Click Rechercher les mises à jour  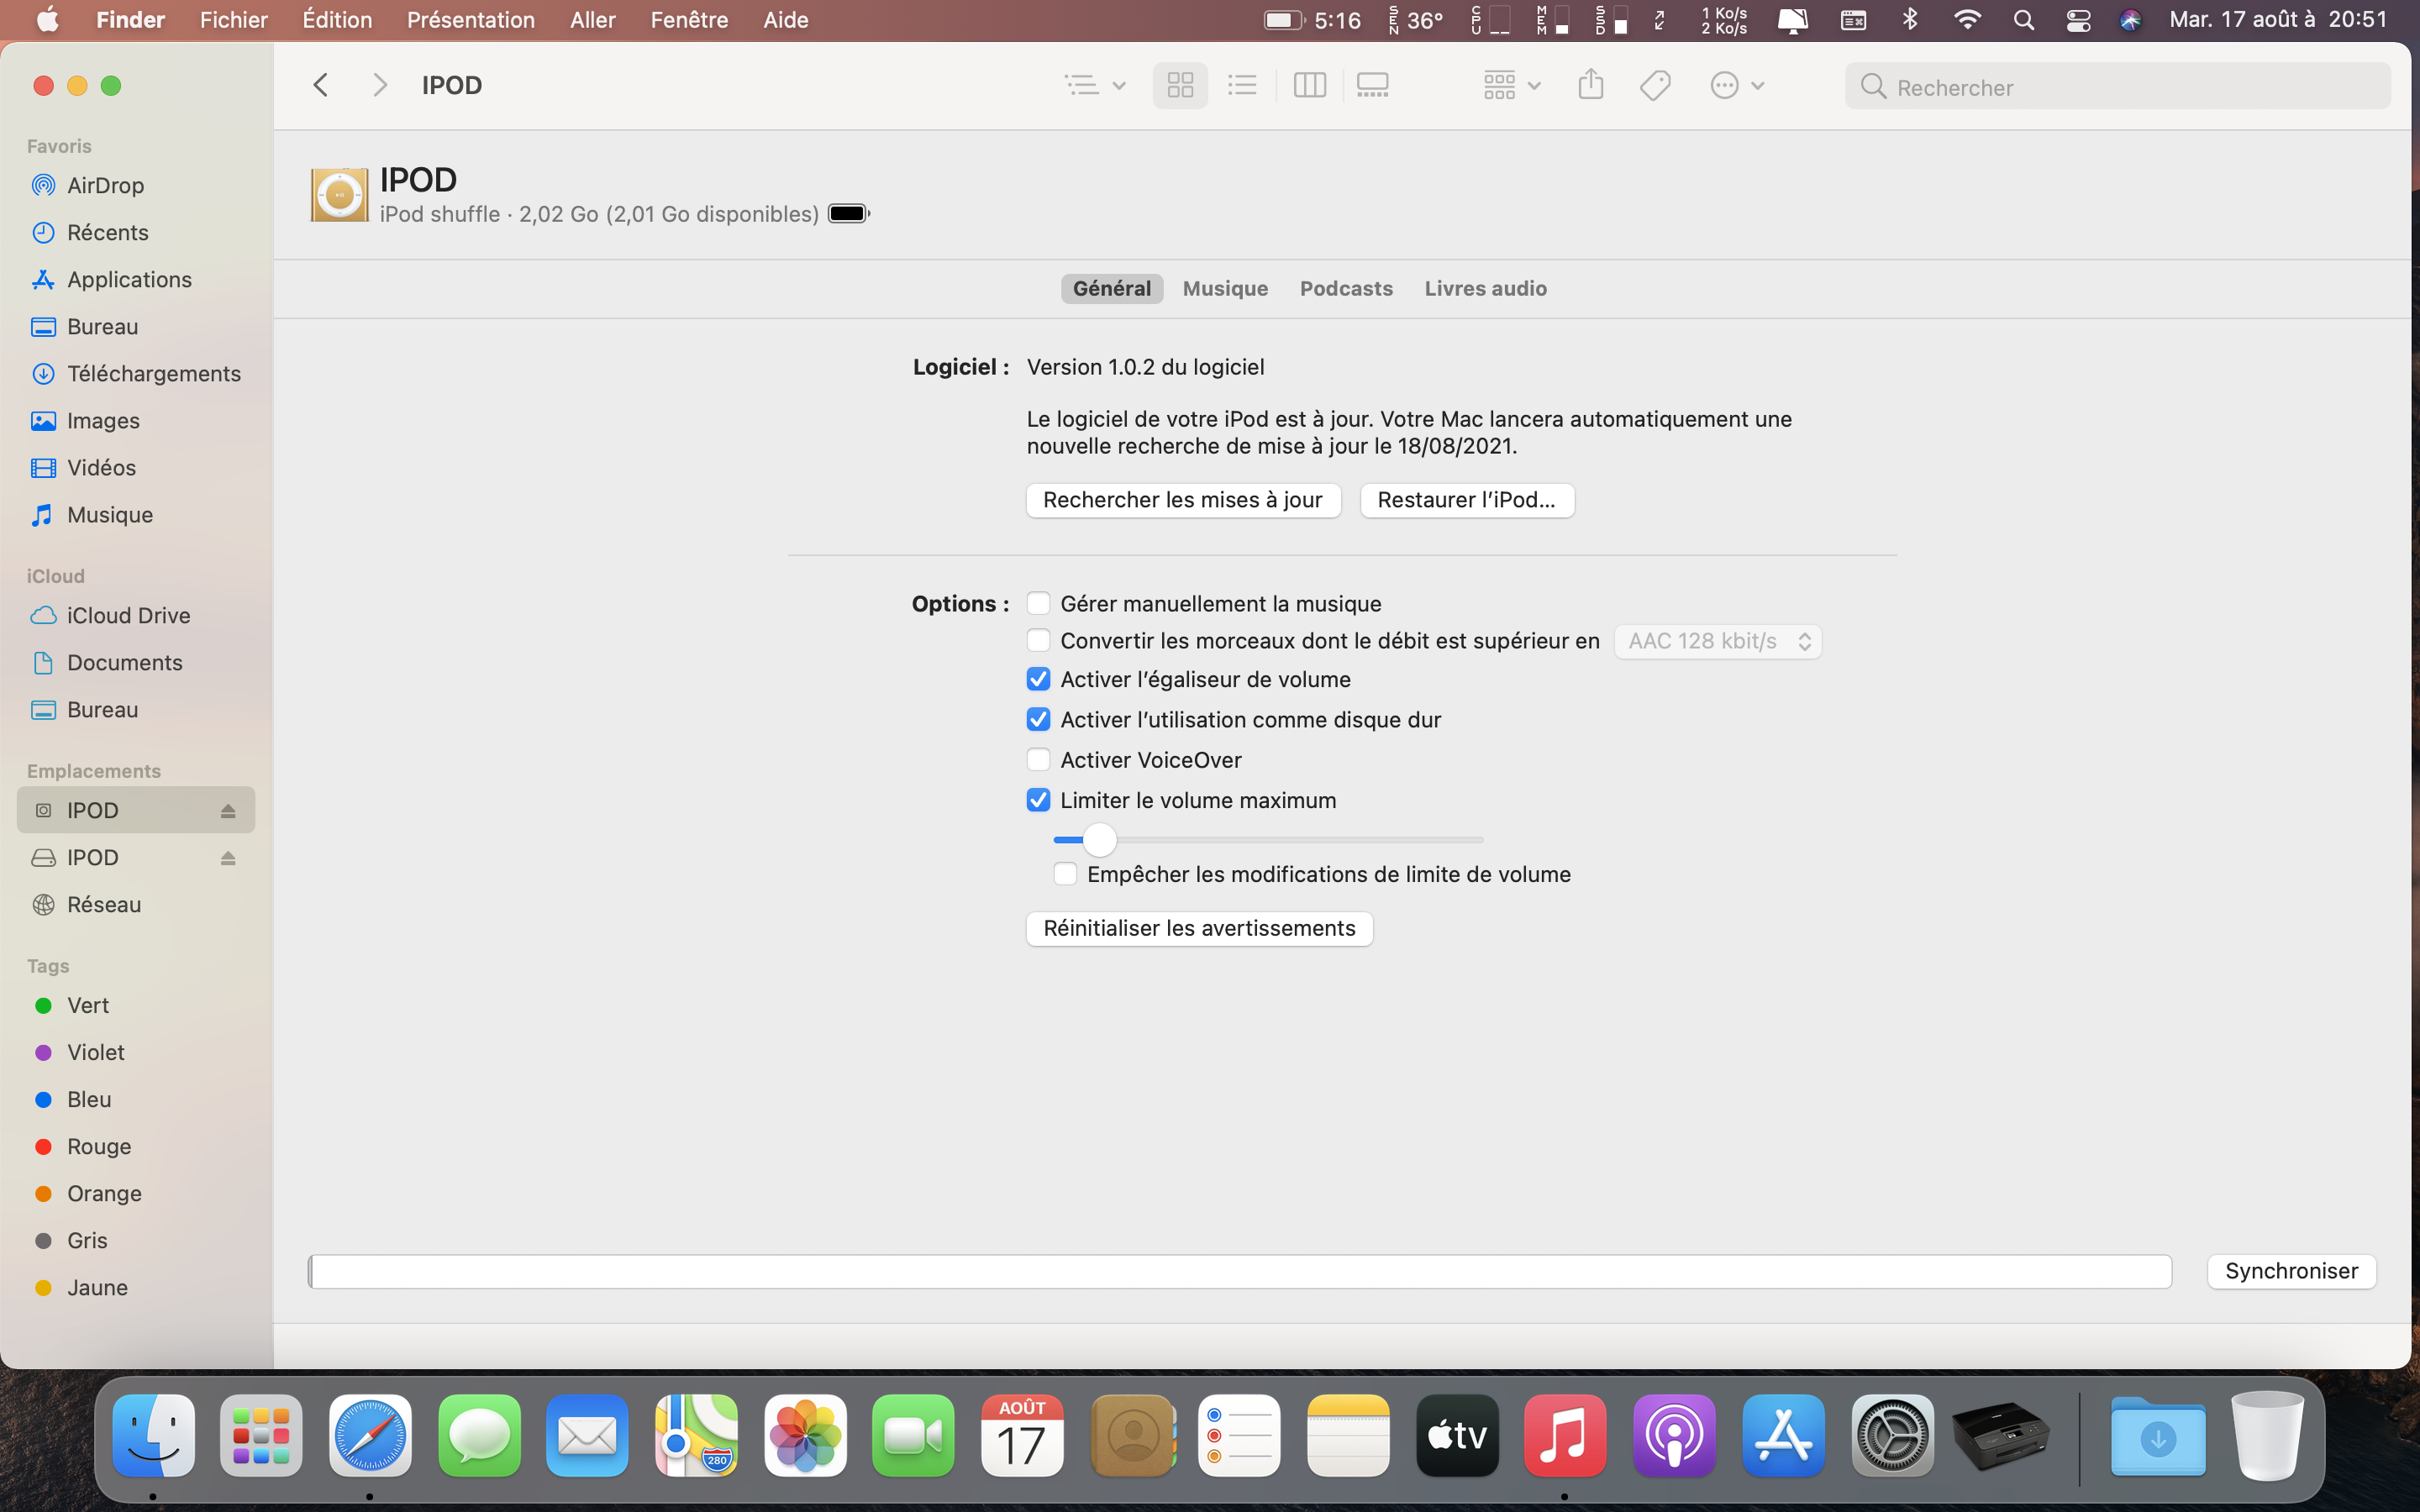click(1182, 500)
